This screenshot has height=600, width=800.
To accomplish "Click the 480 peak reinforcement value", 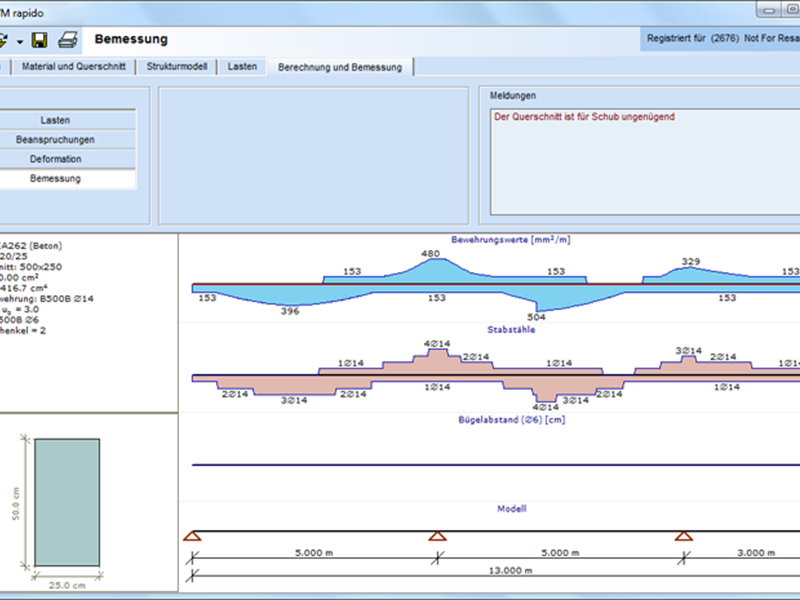I will pyautogui.click(x=431, y=253).
